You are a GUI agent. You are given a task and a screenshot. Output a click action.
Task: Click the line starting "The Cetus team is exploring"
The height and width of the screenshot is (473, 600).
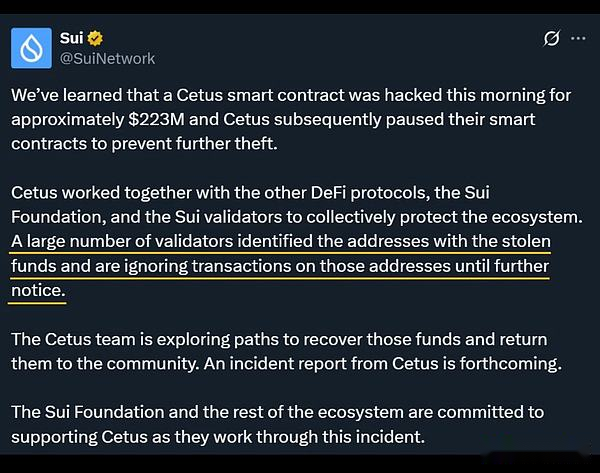(x=279, y=339)
